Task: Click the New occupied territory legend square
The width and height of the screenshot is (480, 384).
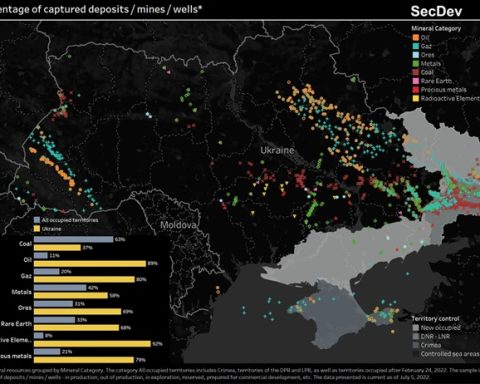Action: point(416,328)
